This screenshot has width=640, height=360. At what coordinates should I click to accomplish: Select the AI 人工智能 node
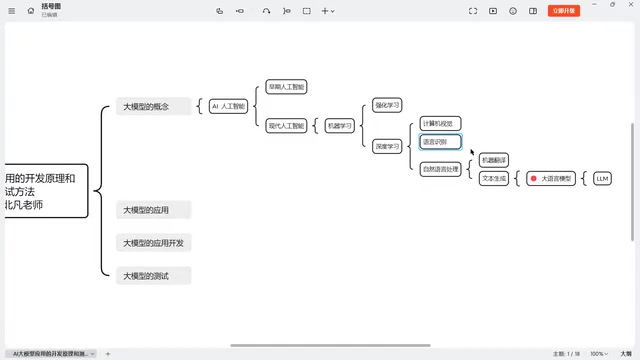click(228, 106)
